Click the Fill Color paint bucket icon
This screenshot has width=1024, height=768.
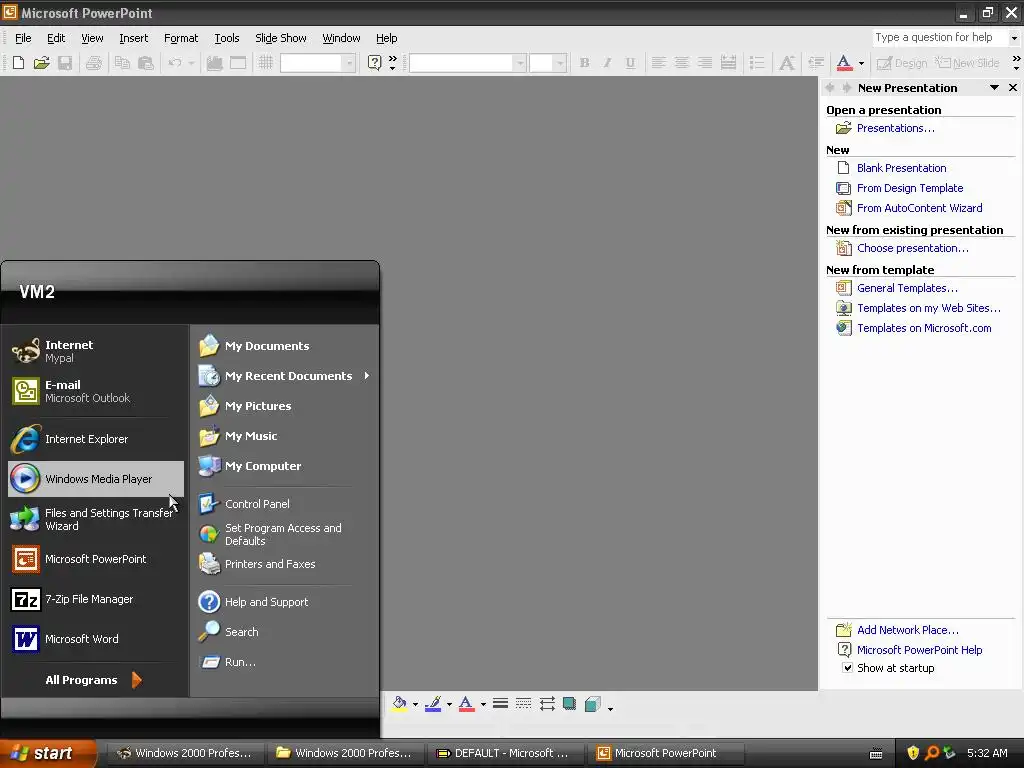(400, 703)
